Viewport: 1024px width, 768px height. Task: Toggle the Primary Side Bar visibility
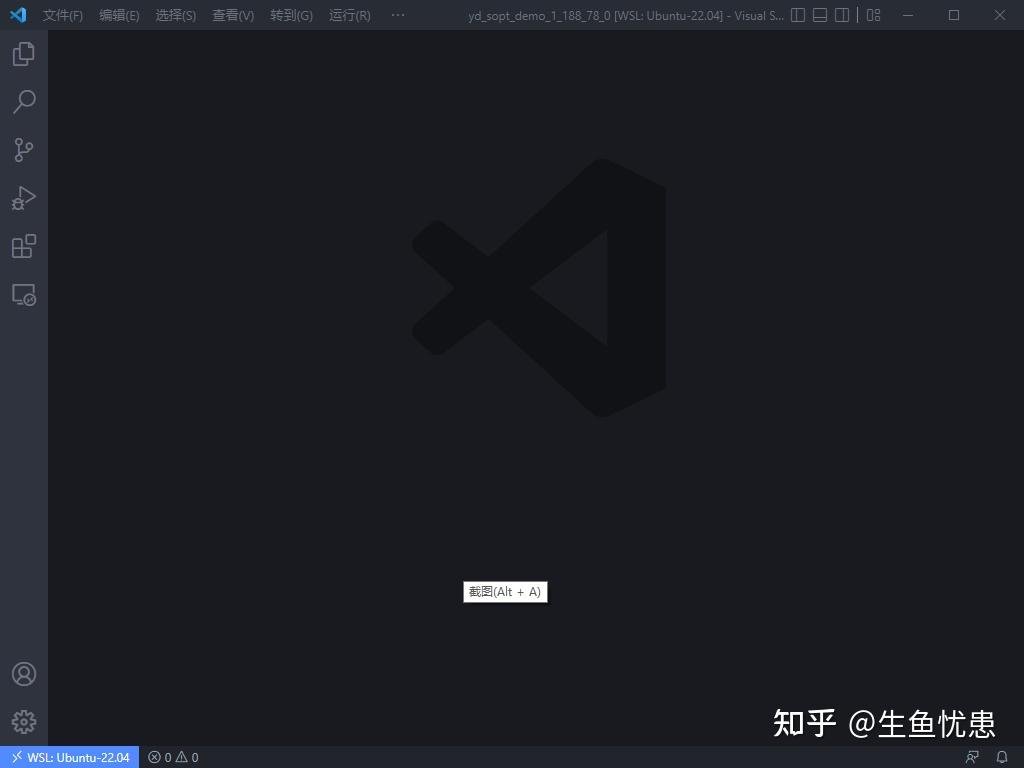pos(796,15)
